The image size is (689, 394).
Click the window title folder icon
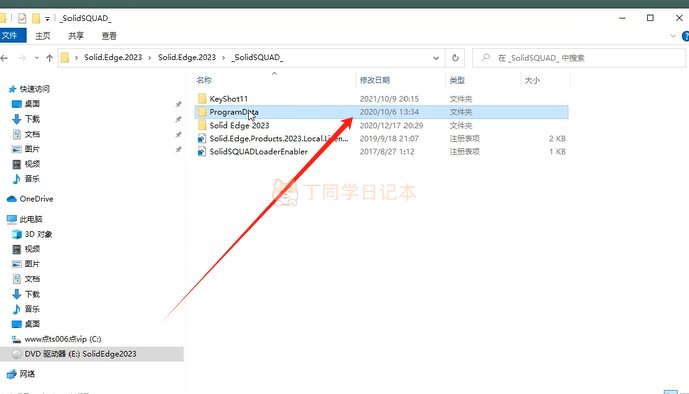pos(3,18)
